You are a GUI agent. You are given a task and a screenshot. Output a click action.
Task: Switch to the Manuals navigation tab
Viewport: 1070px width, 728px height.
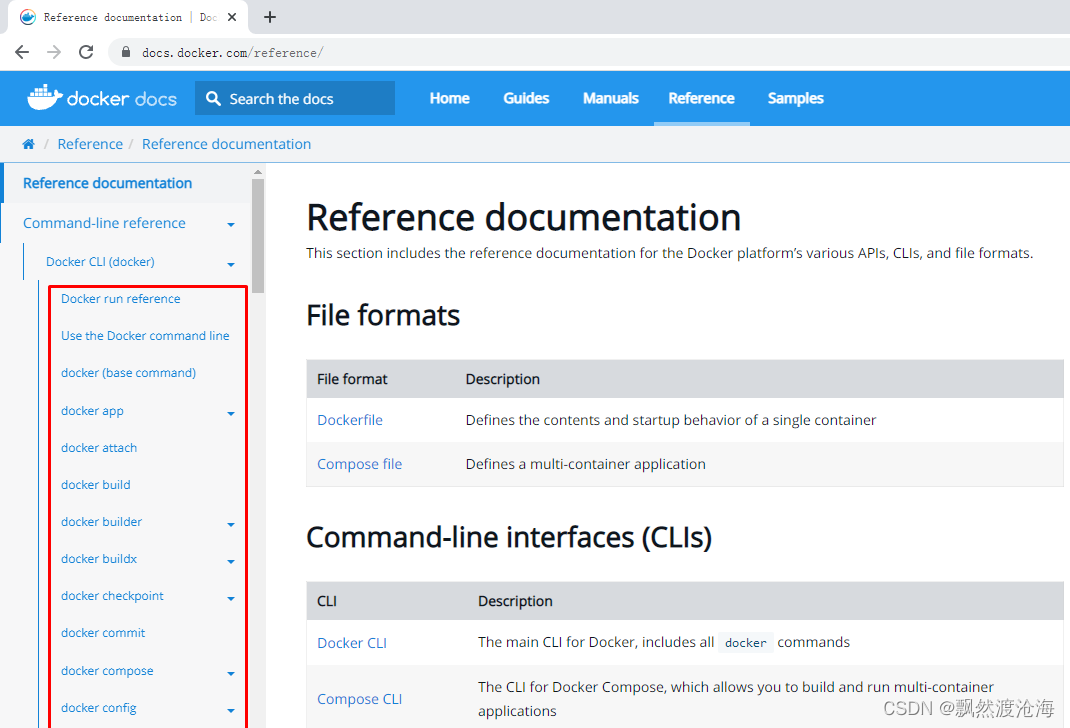click(610, 98)
